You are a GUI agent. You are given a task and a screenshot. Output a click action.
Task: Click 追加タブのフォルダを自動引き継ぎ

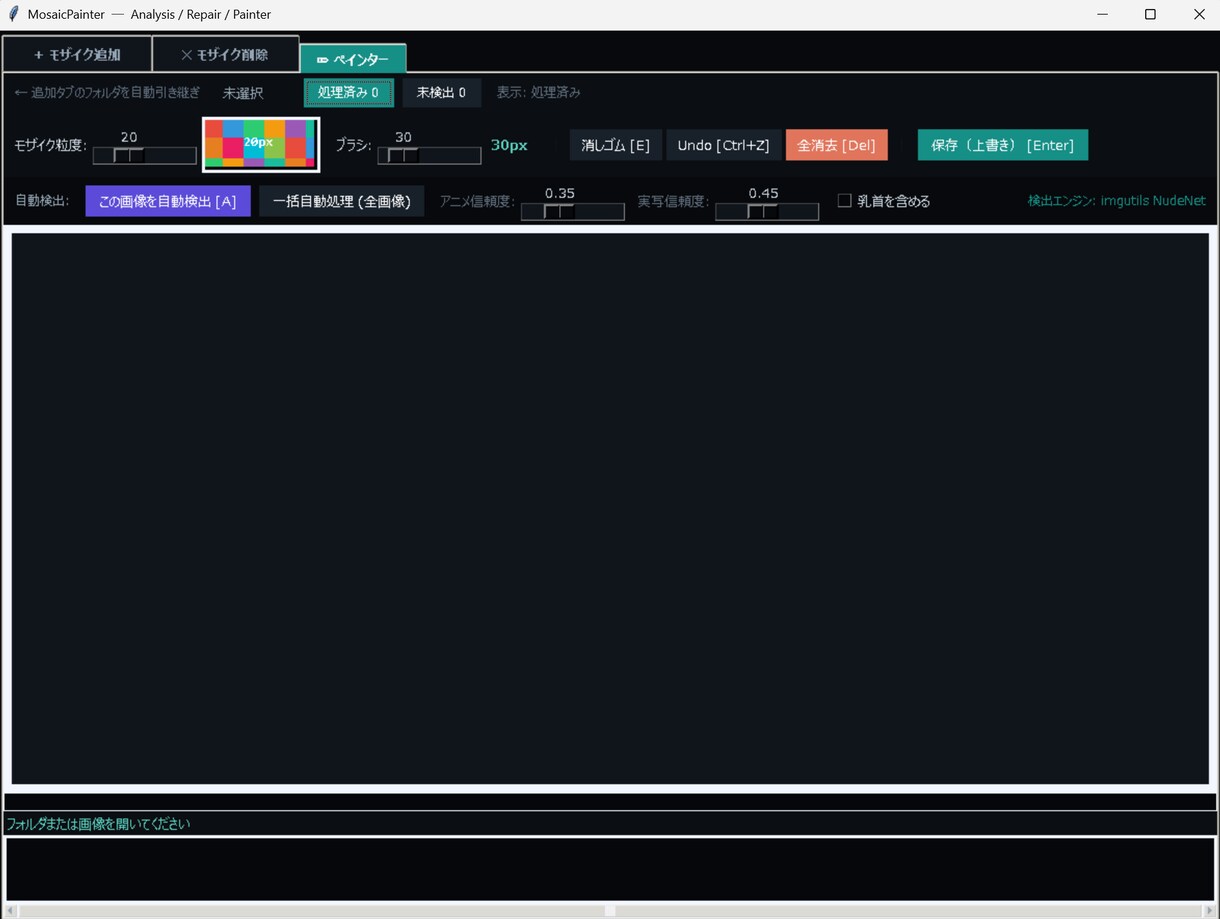coord(107,93)
